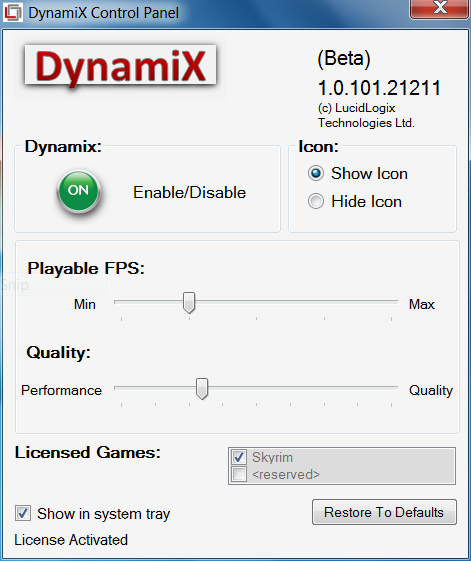Click the Performance label beside Quality slider

point(61,390)
